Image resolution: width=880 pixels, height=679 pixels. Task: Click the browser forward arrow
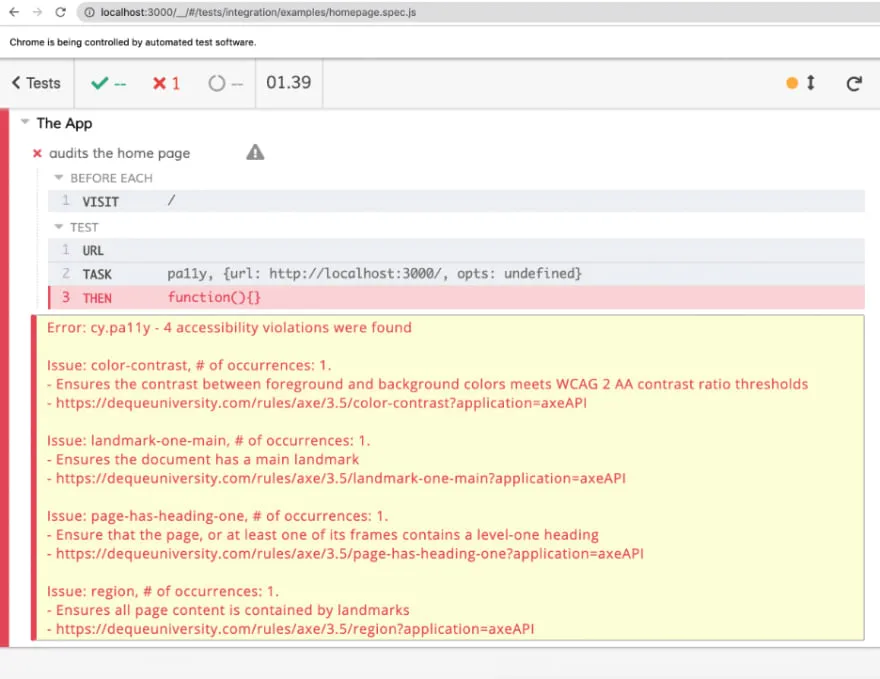point(37,12)
